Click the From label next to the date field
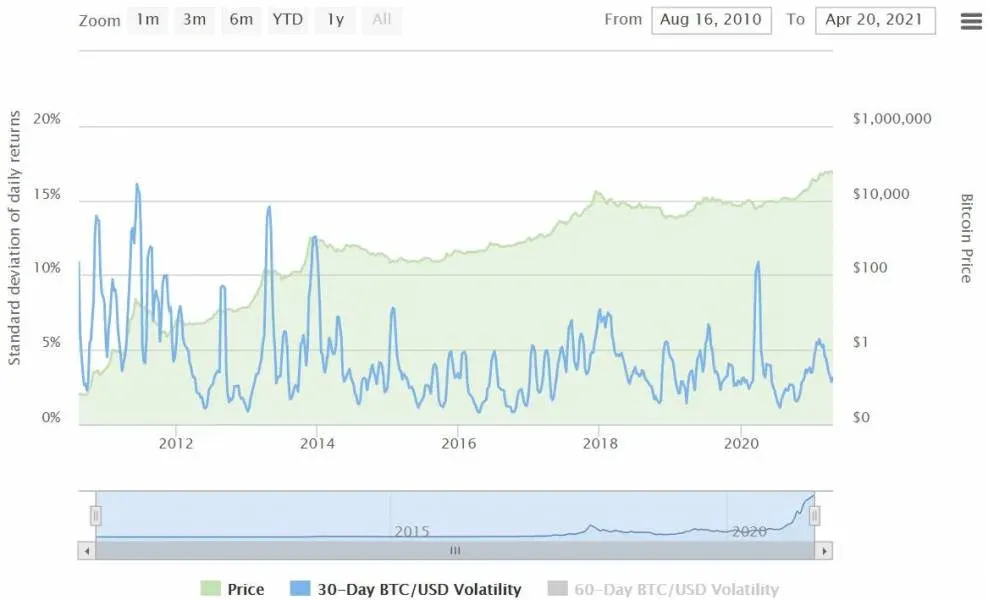This screenshot has width=988, height=600. (x=623, y=20)
